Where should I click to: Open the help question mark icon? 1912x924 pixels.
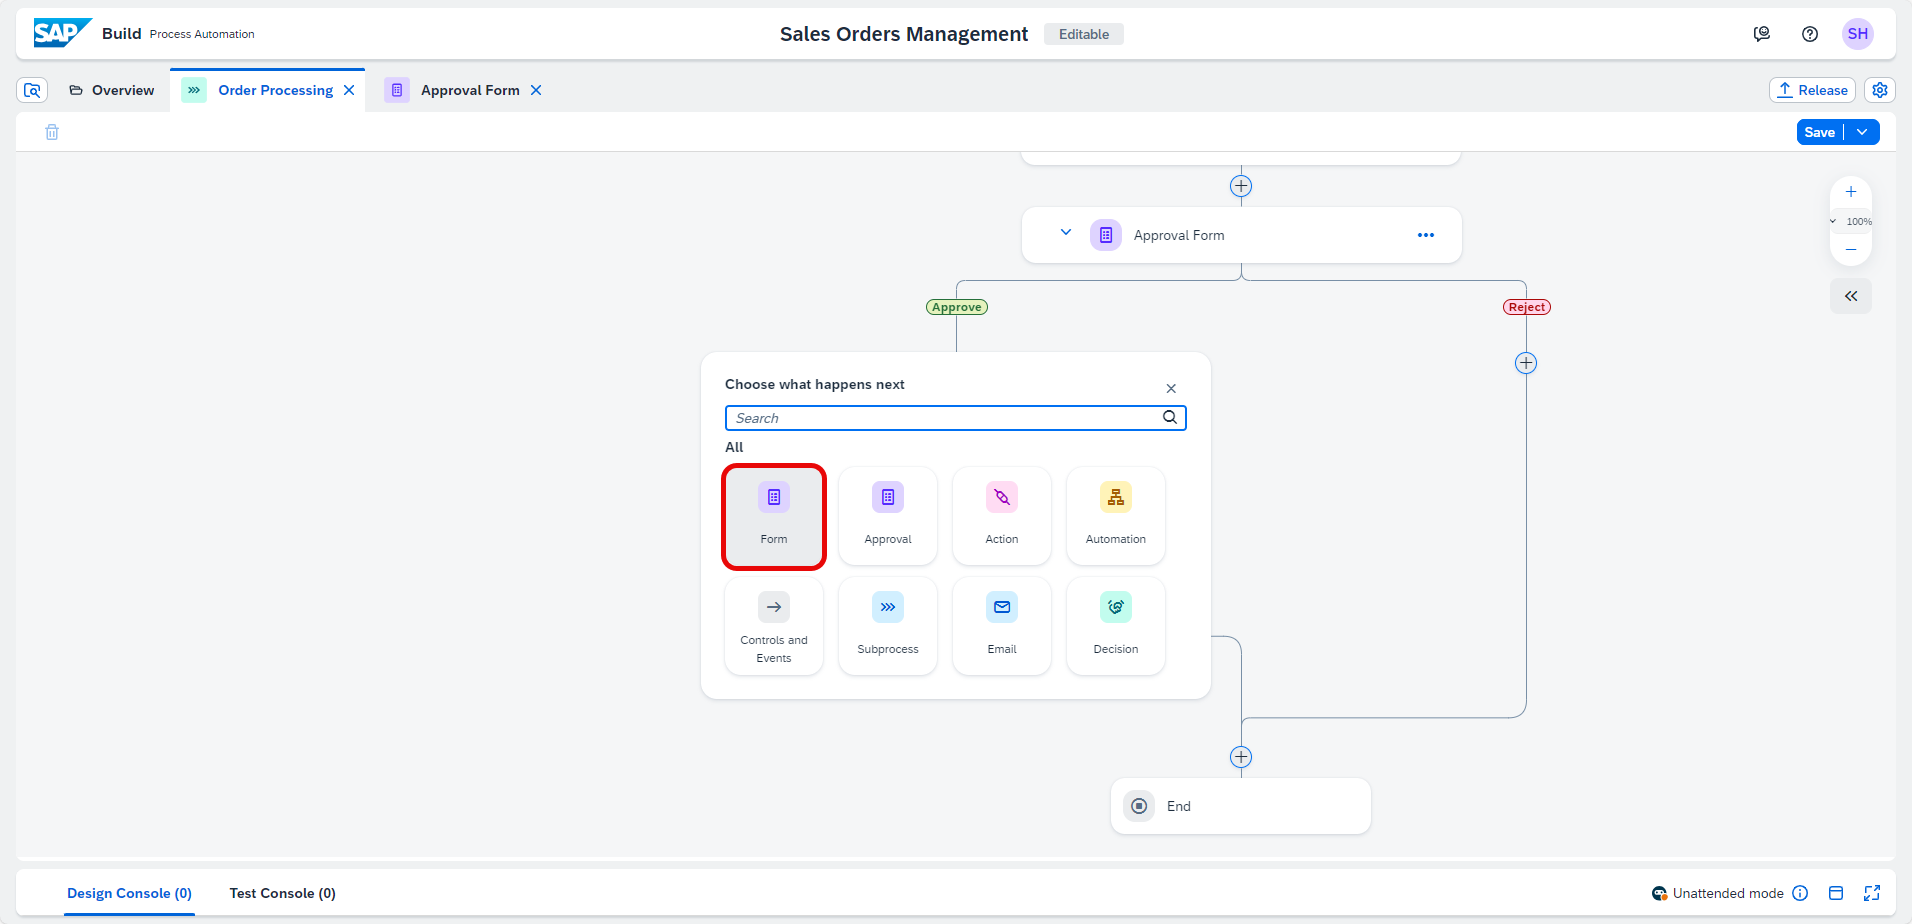tap(1810, 34)
